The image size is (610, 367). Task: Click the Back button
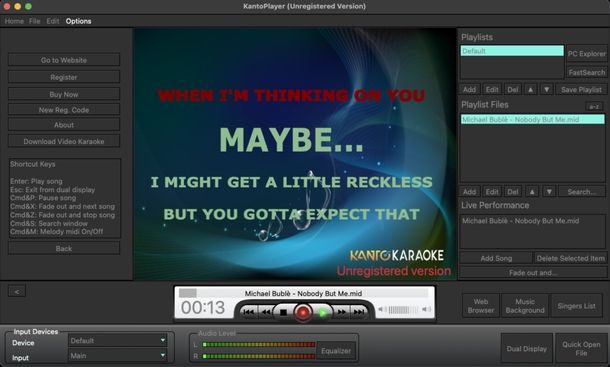64,248
